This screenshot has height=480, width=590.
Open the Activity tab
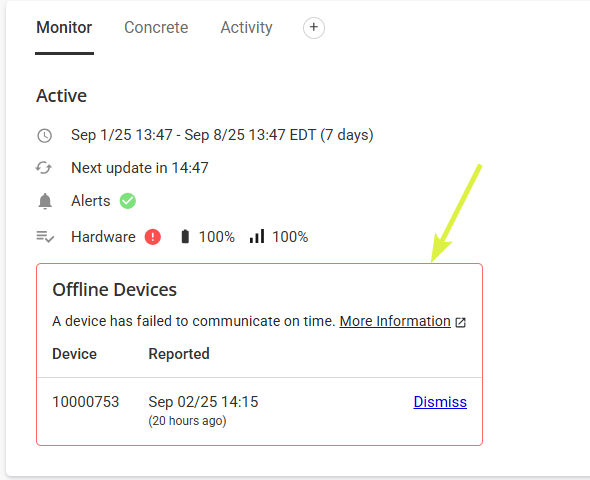point(246,27)
